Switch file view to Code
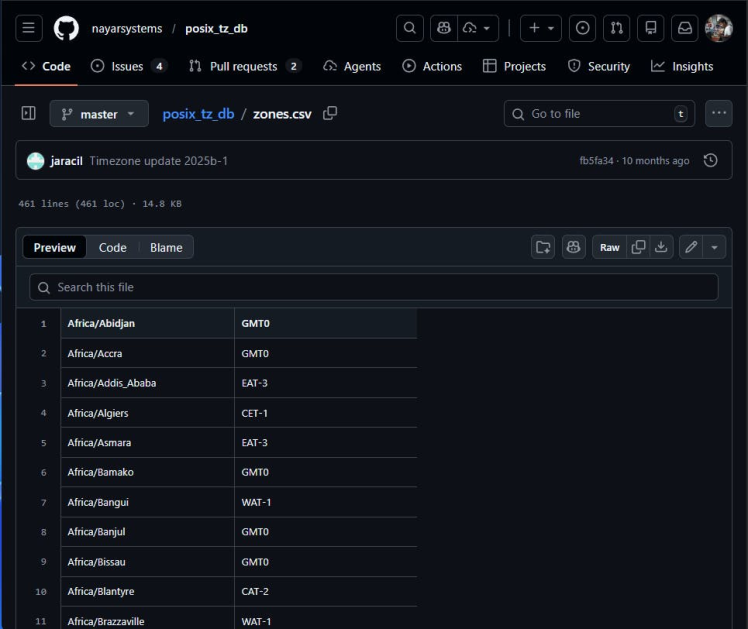The height and width of the screenshot is (629, 748). (x=112, y=248)
